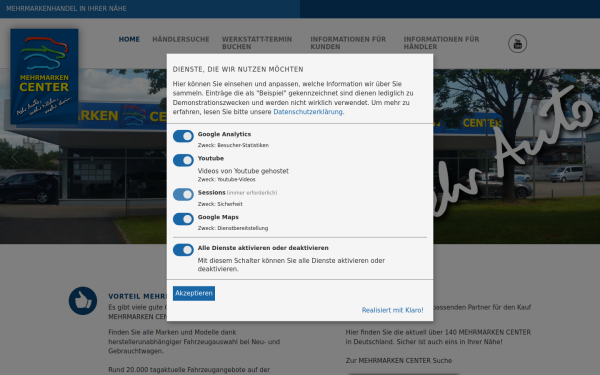This screenshot has height=375, width=600.
Task: Click the Zweck: Besucher-Statistiken text
Action: 233,145
